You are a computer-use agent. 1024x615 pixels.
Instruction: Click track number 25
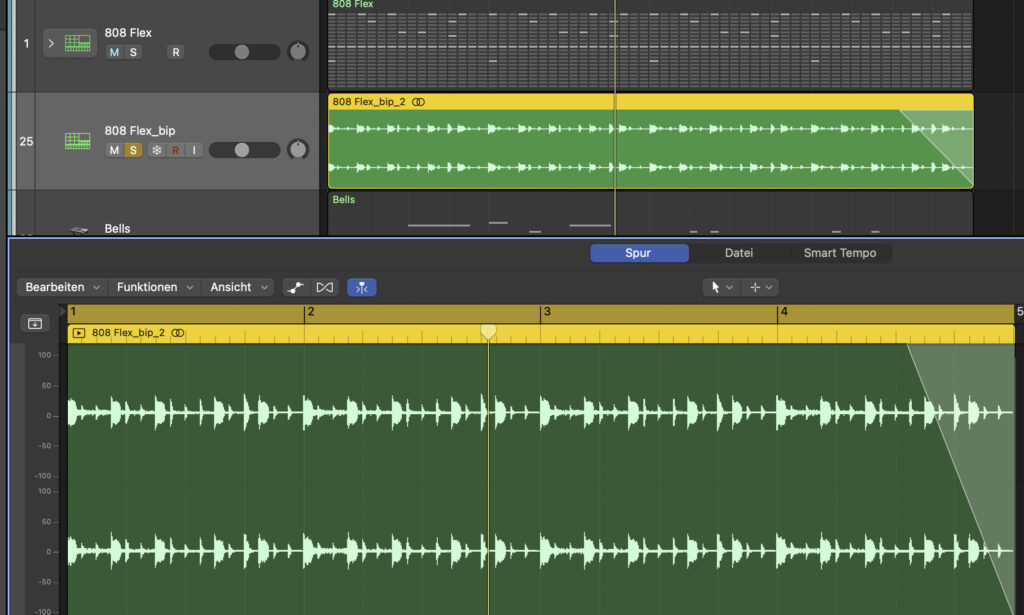(26, 141)
